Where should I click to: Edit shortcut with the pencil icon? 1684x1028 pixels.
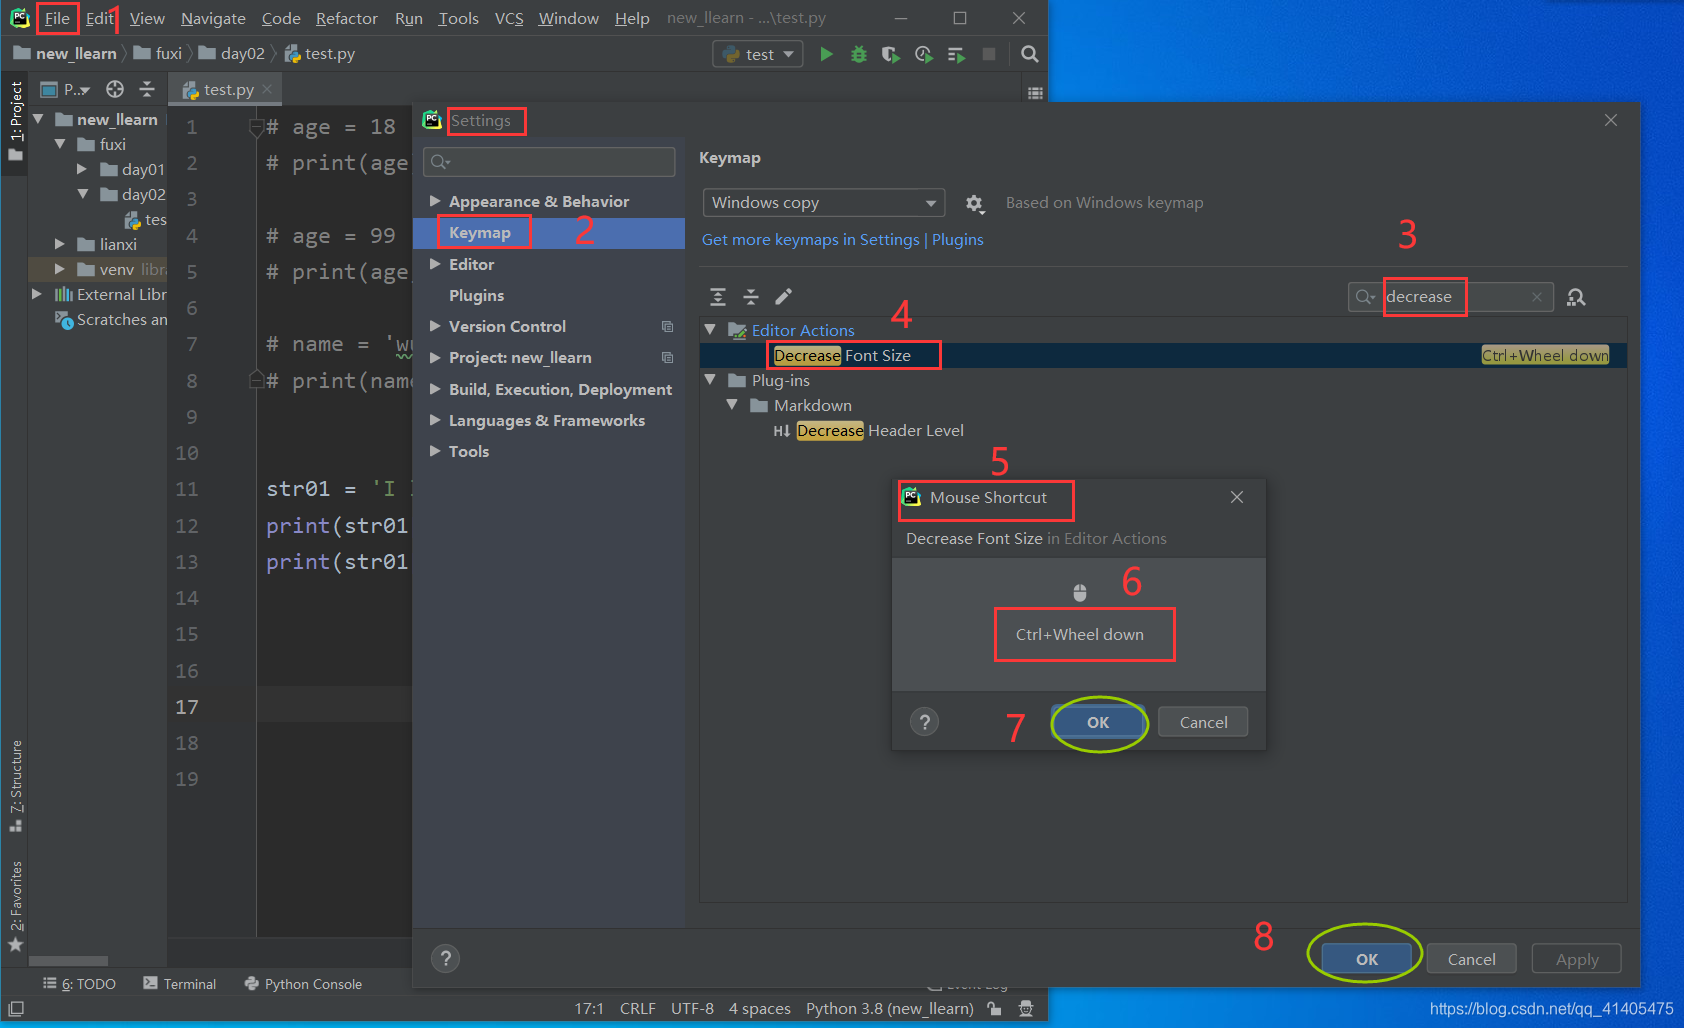[x=784, y=296]
